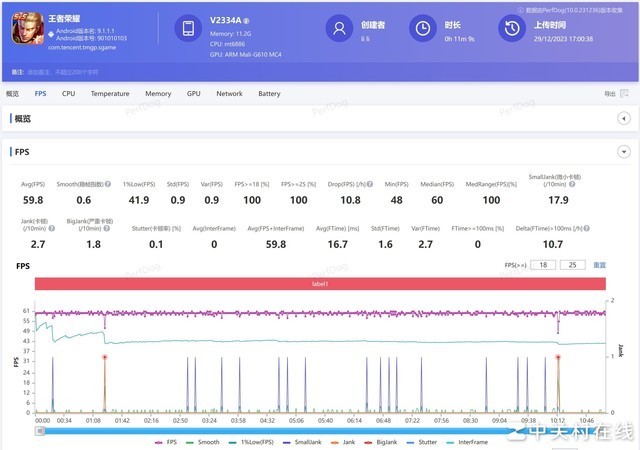Viewport: 640px width, 450px height.
Task: Collapse the FPS section with arrow
Action: pyautogui.click(x=624, y=152)
